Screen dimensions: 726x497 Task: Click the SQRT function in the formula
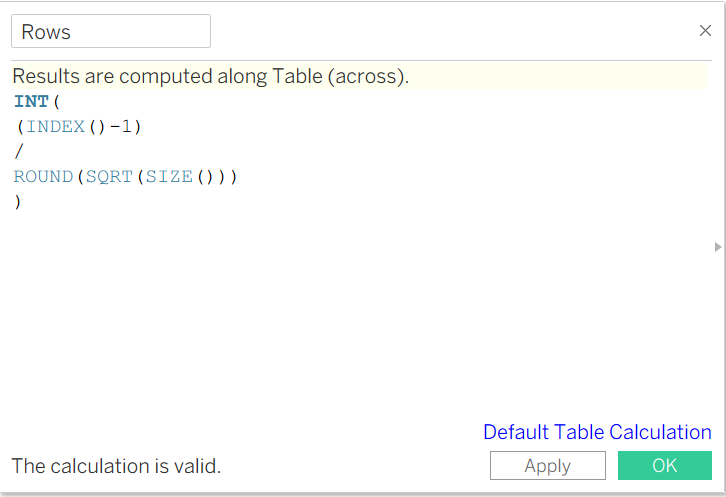[x=109, y=177]
